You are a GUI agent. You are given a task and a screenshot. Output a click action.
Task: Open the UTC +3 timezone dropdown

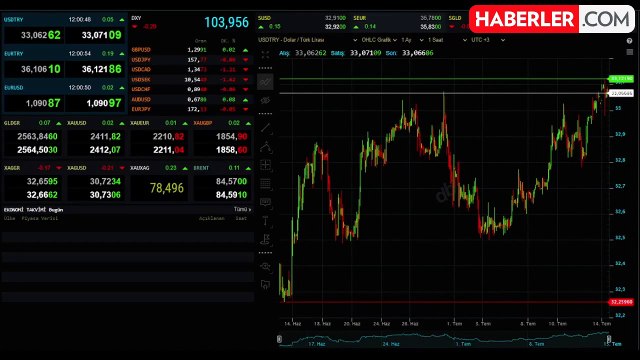tap(488, 40)
